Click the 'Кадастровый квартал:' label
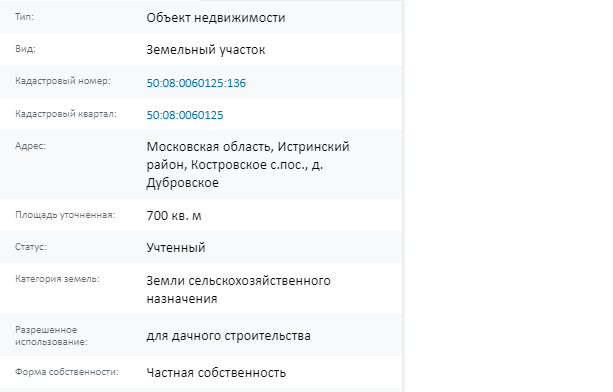The image size is (613, 392). 66,114
